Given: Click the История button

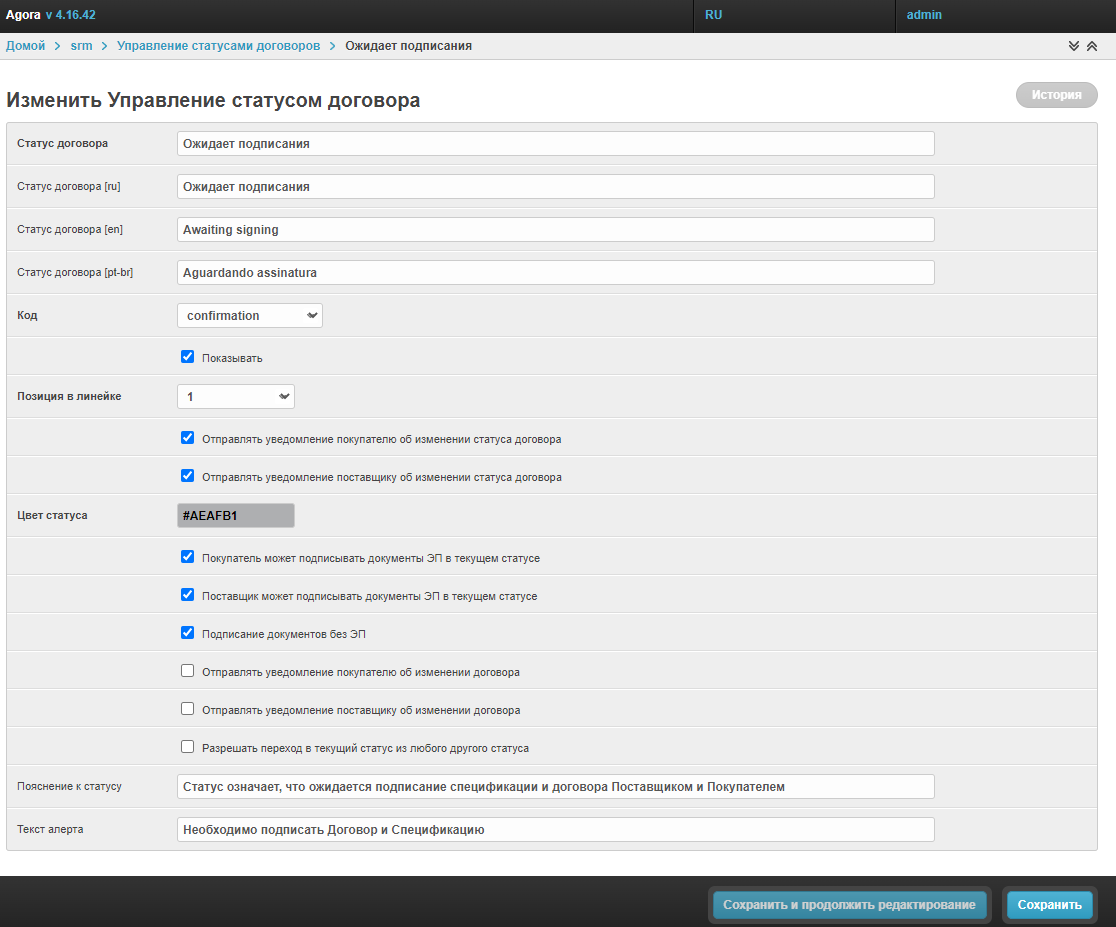Looking at the screenshot, I should [x=1057, y=95].
